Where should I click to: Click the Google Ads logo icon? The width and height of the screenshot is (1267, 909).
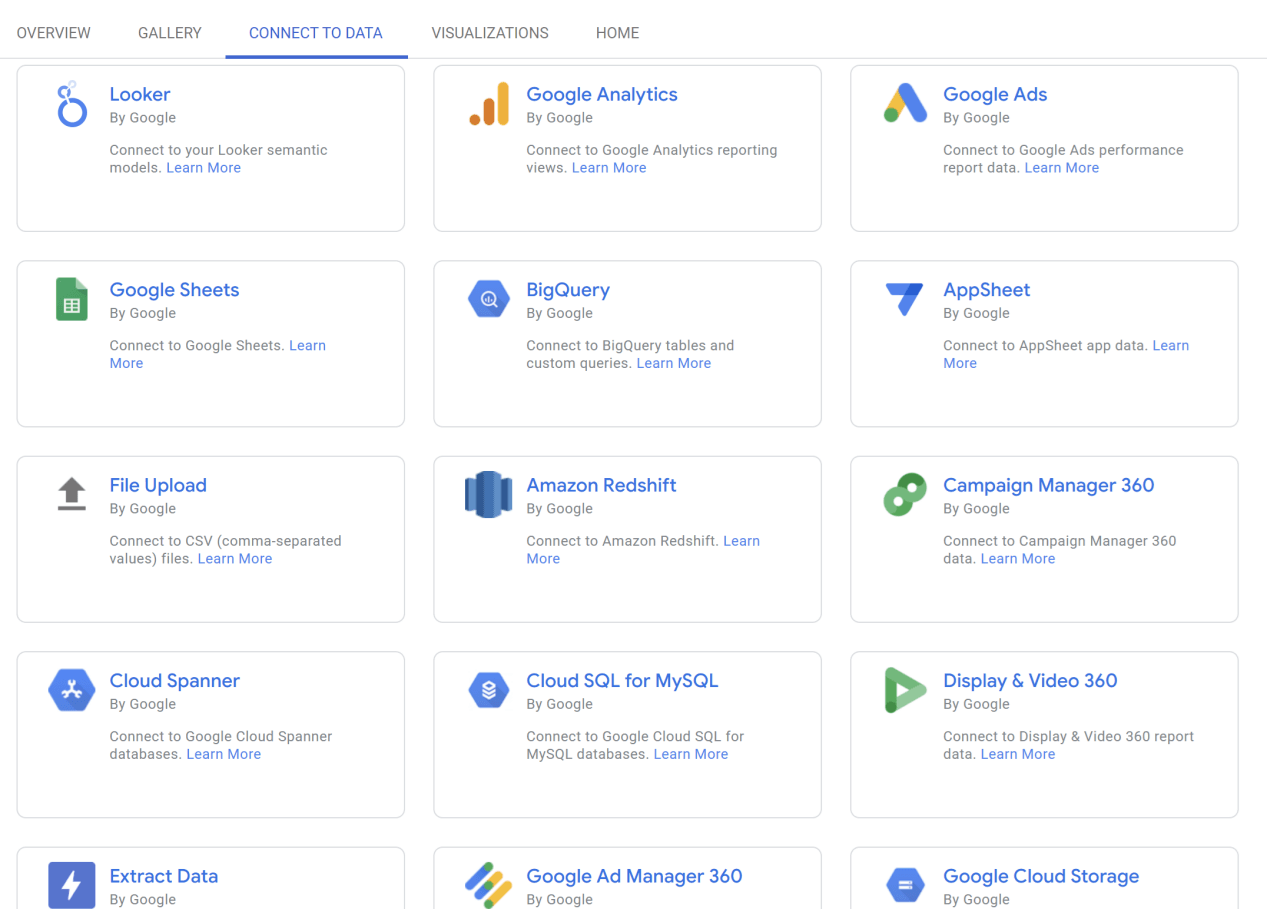[x=905, y=104]
